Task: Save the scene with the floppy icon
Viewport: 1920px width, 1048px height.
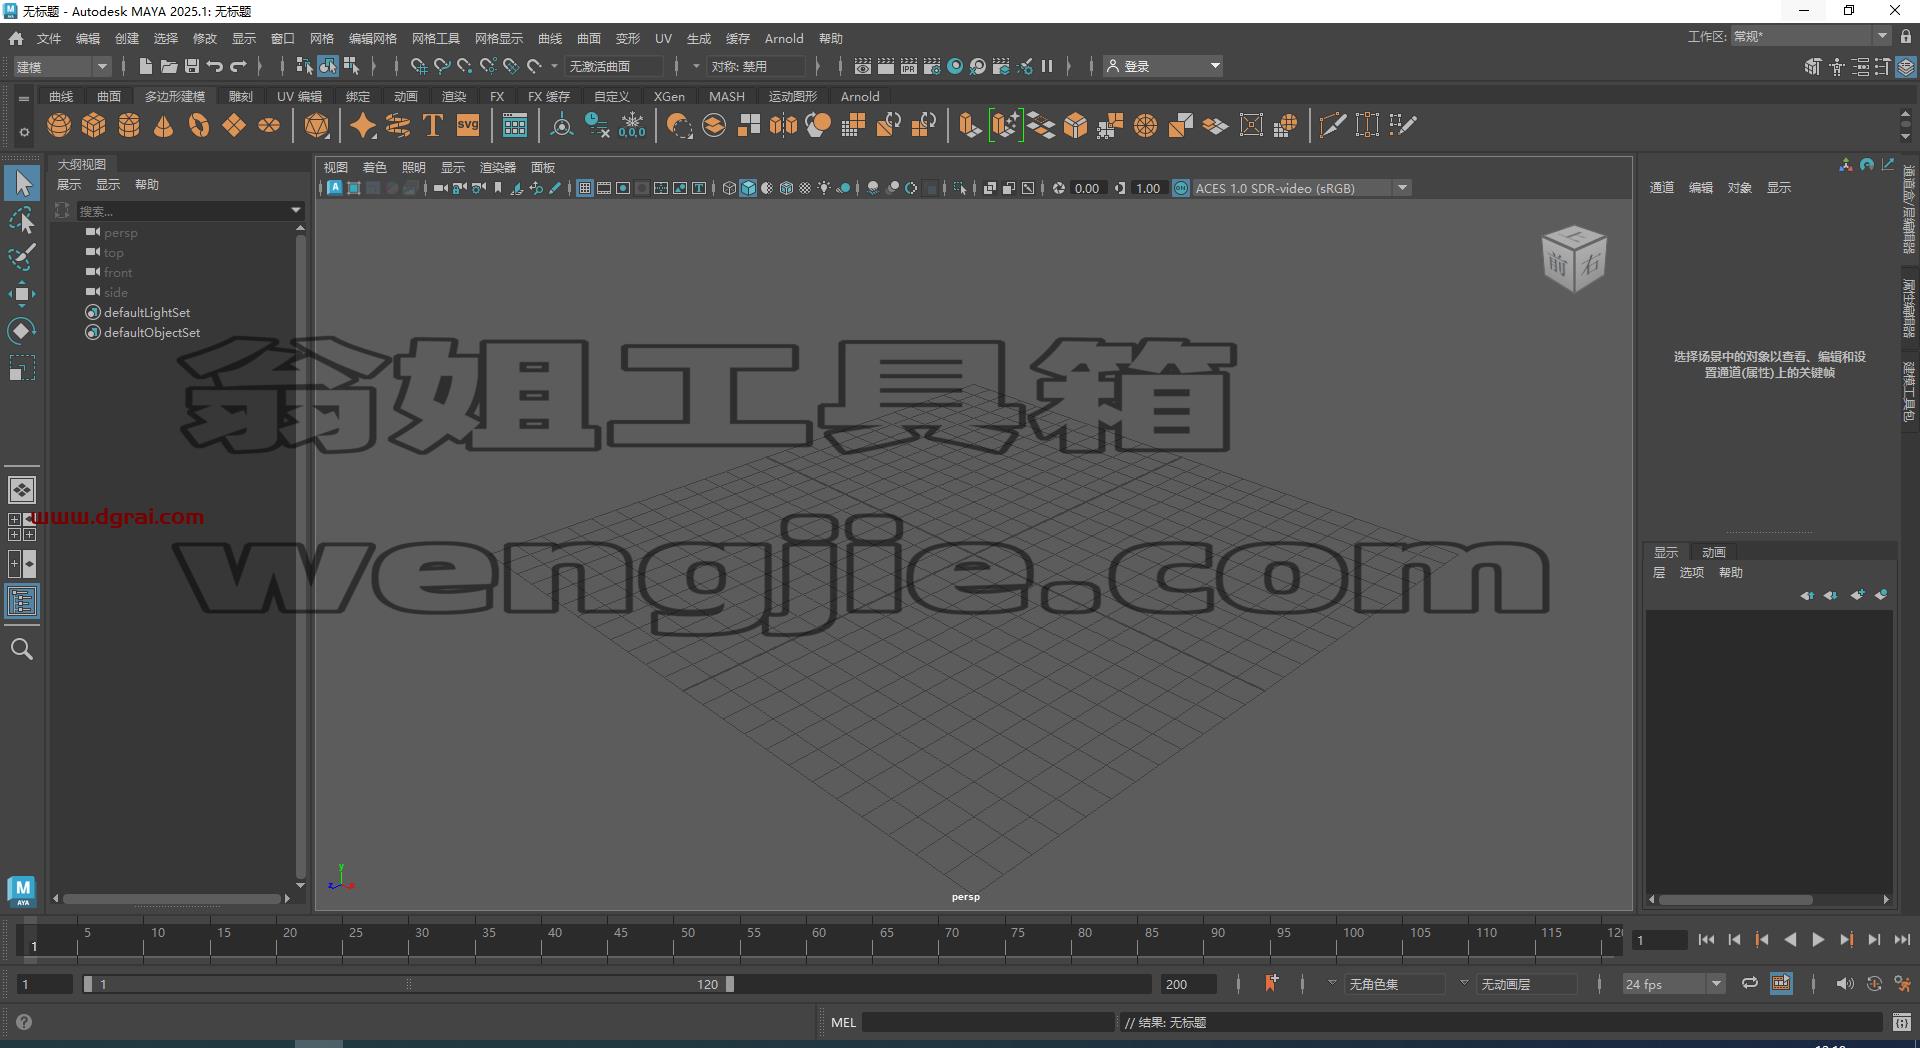Action: click(192, 66)
